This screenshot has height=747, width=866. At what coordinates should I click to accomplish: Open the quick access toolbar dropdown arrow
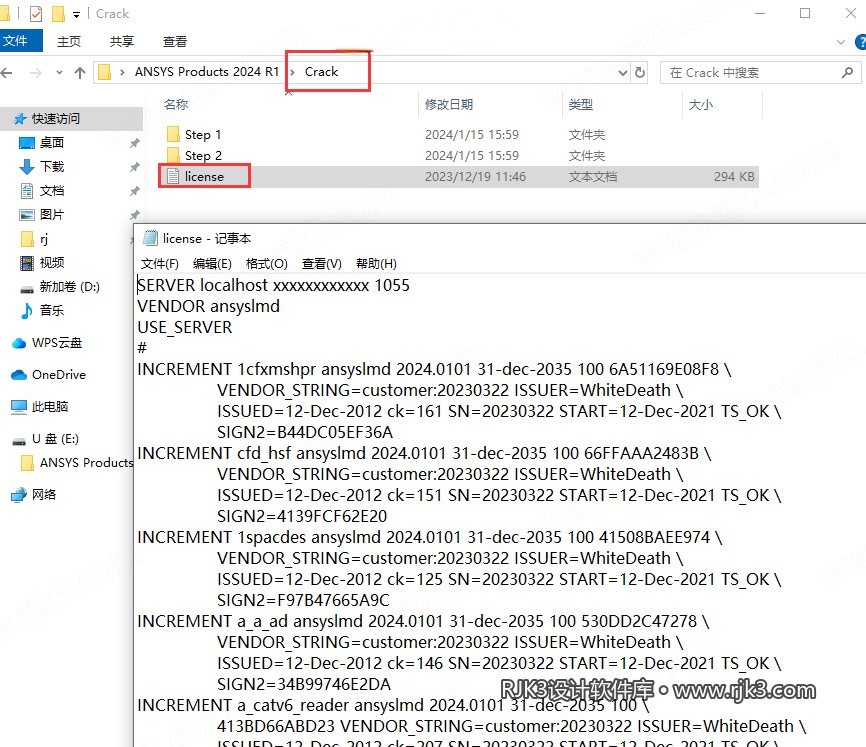coord(76,14)
